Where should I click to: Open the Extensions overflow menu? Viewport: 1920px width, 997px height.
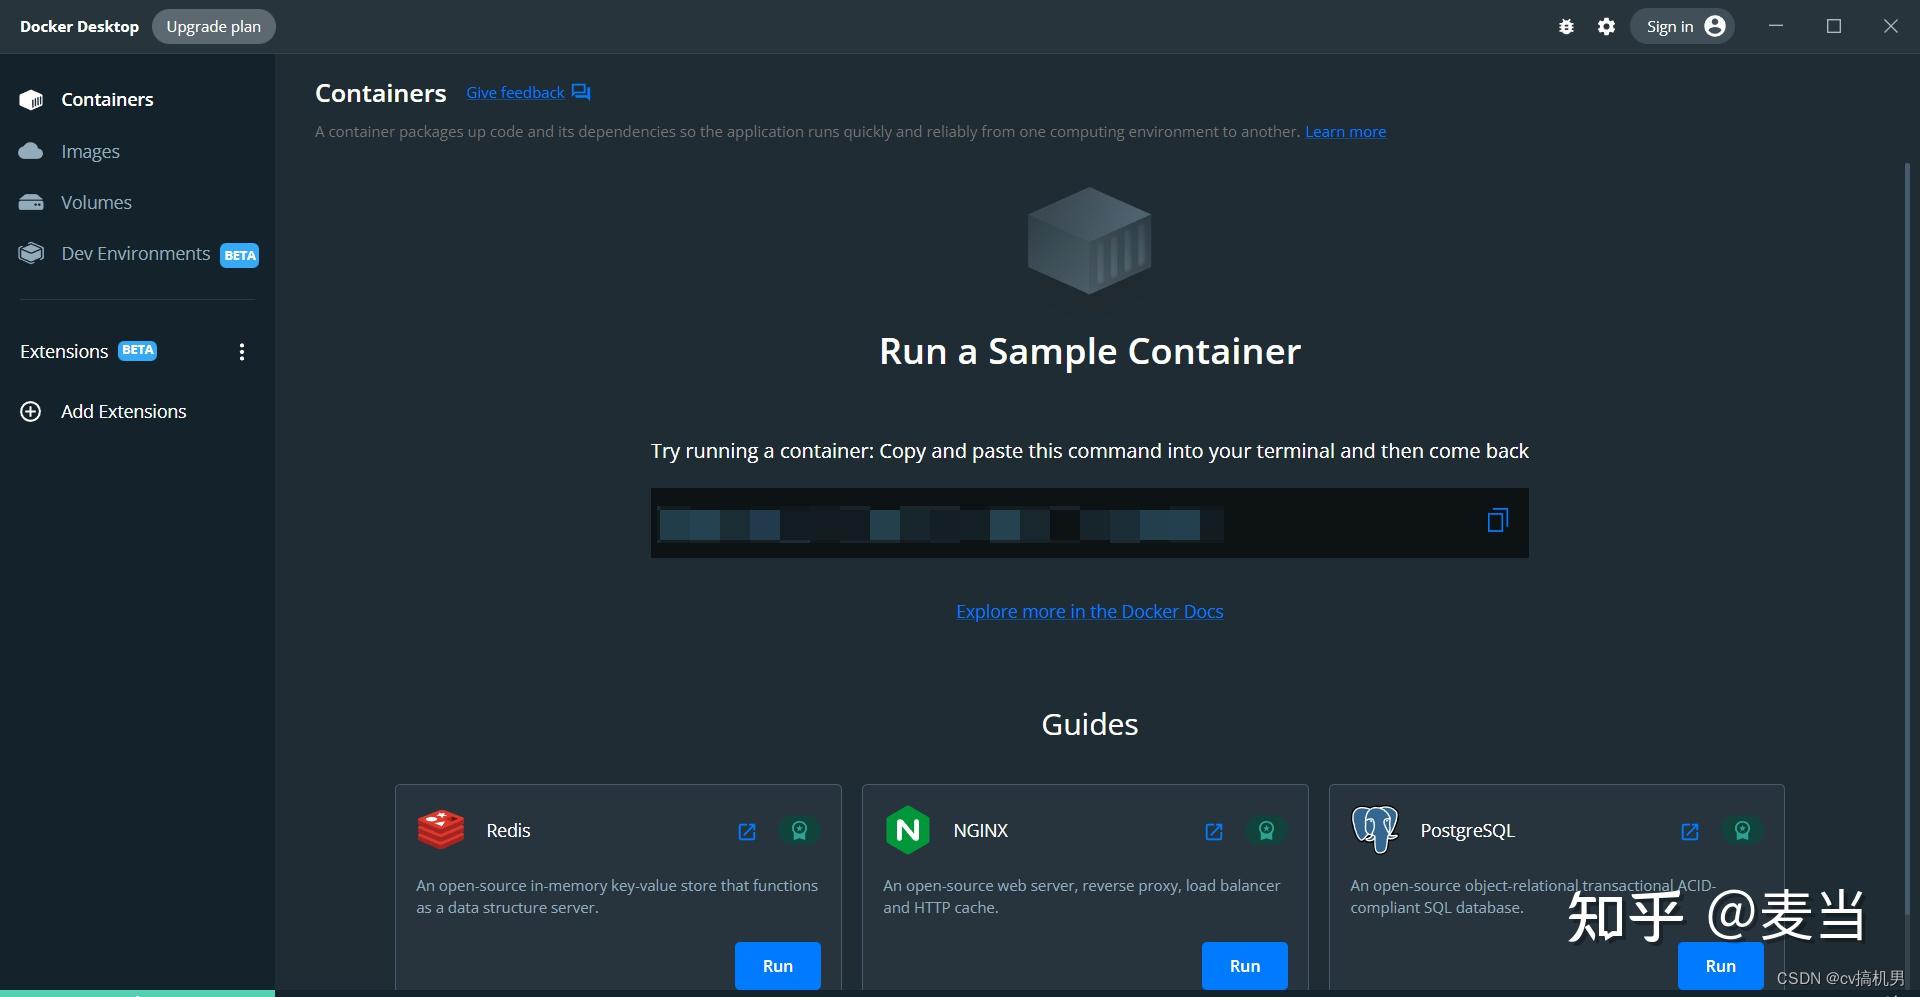click(x=241, y=351)
